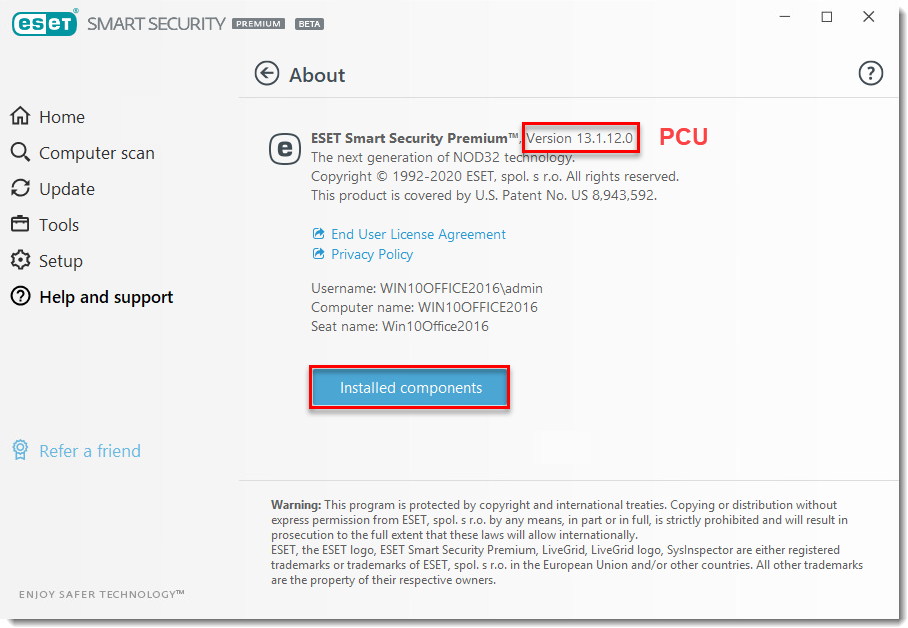
Task: Open the Tools section
Action: point(19,224)
